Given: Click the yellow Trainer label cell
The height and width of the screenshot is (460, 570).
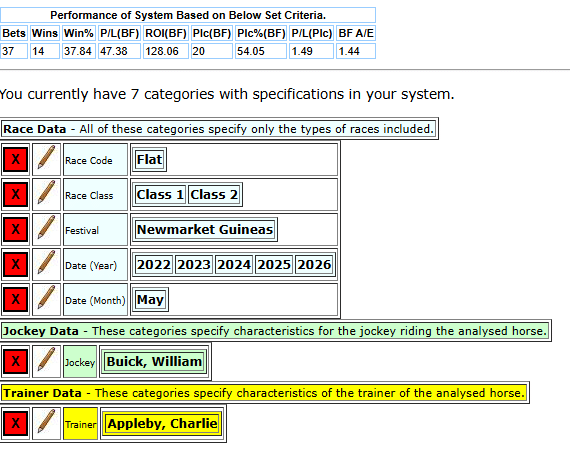Looking at the screenshot, I should (80, 424).
